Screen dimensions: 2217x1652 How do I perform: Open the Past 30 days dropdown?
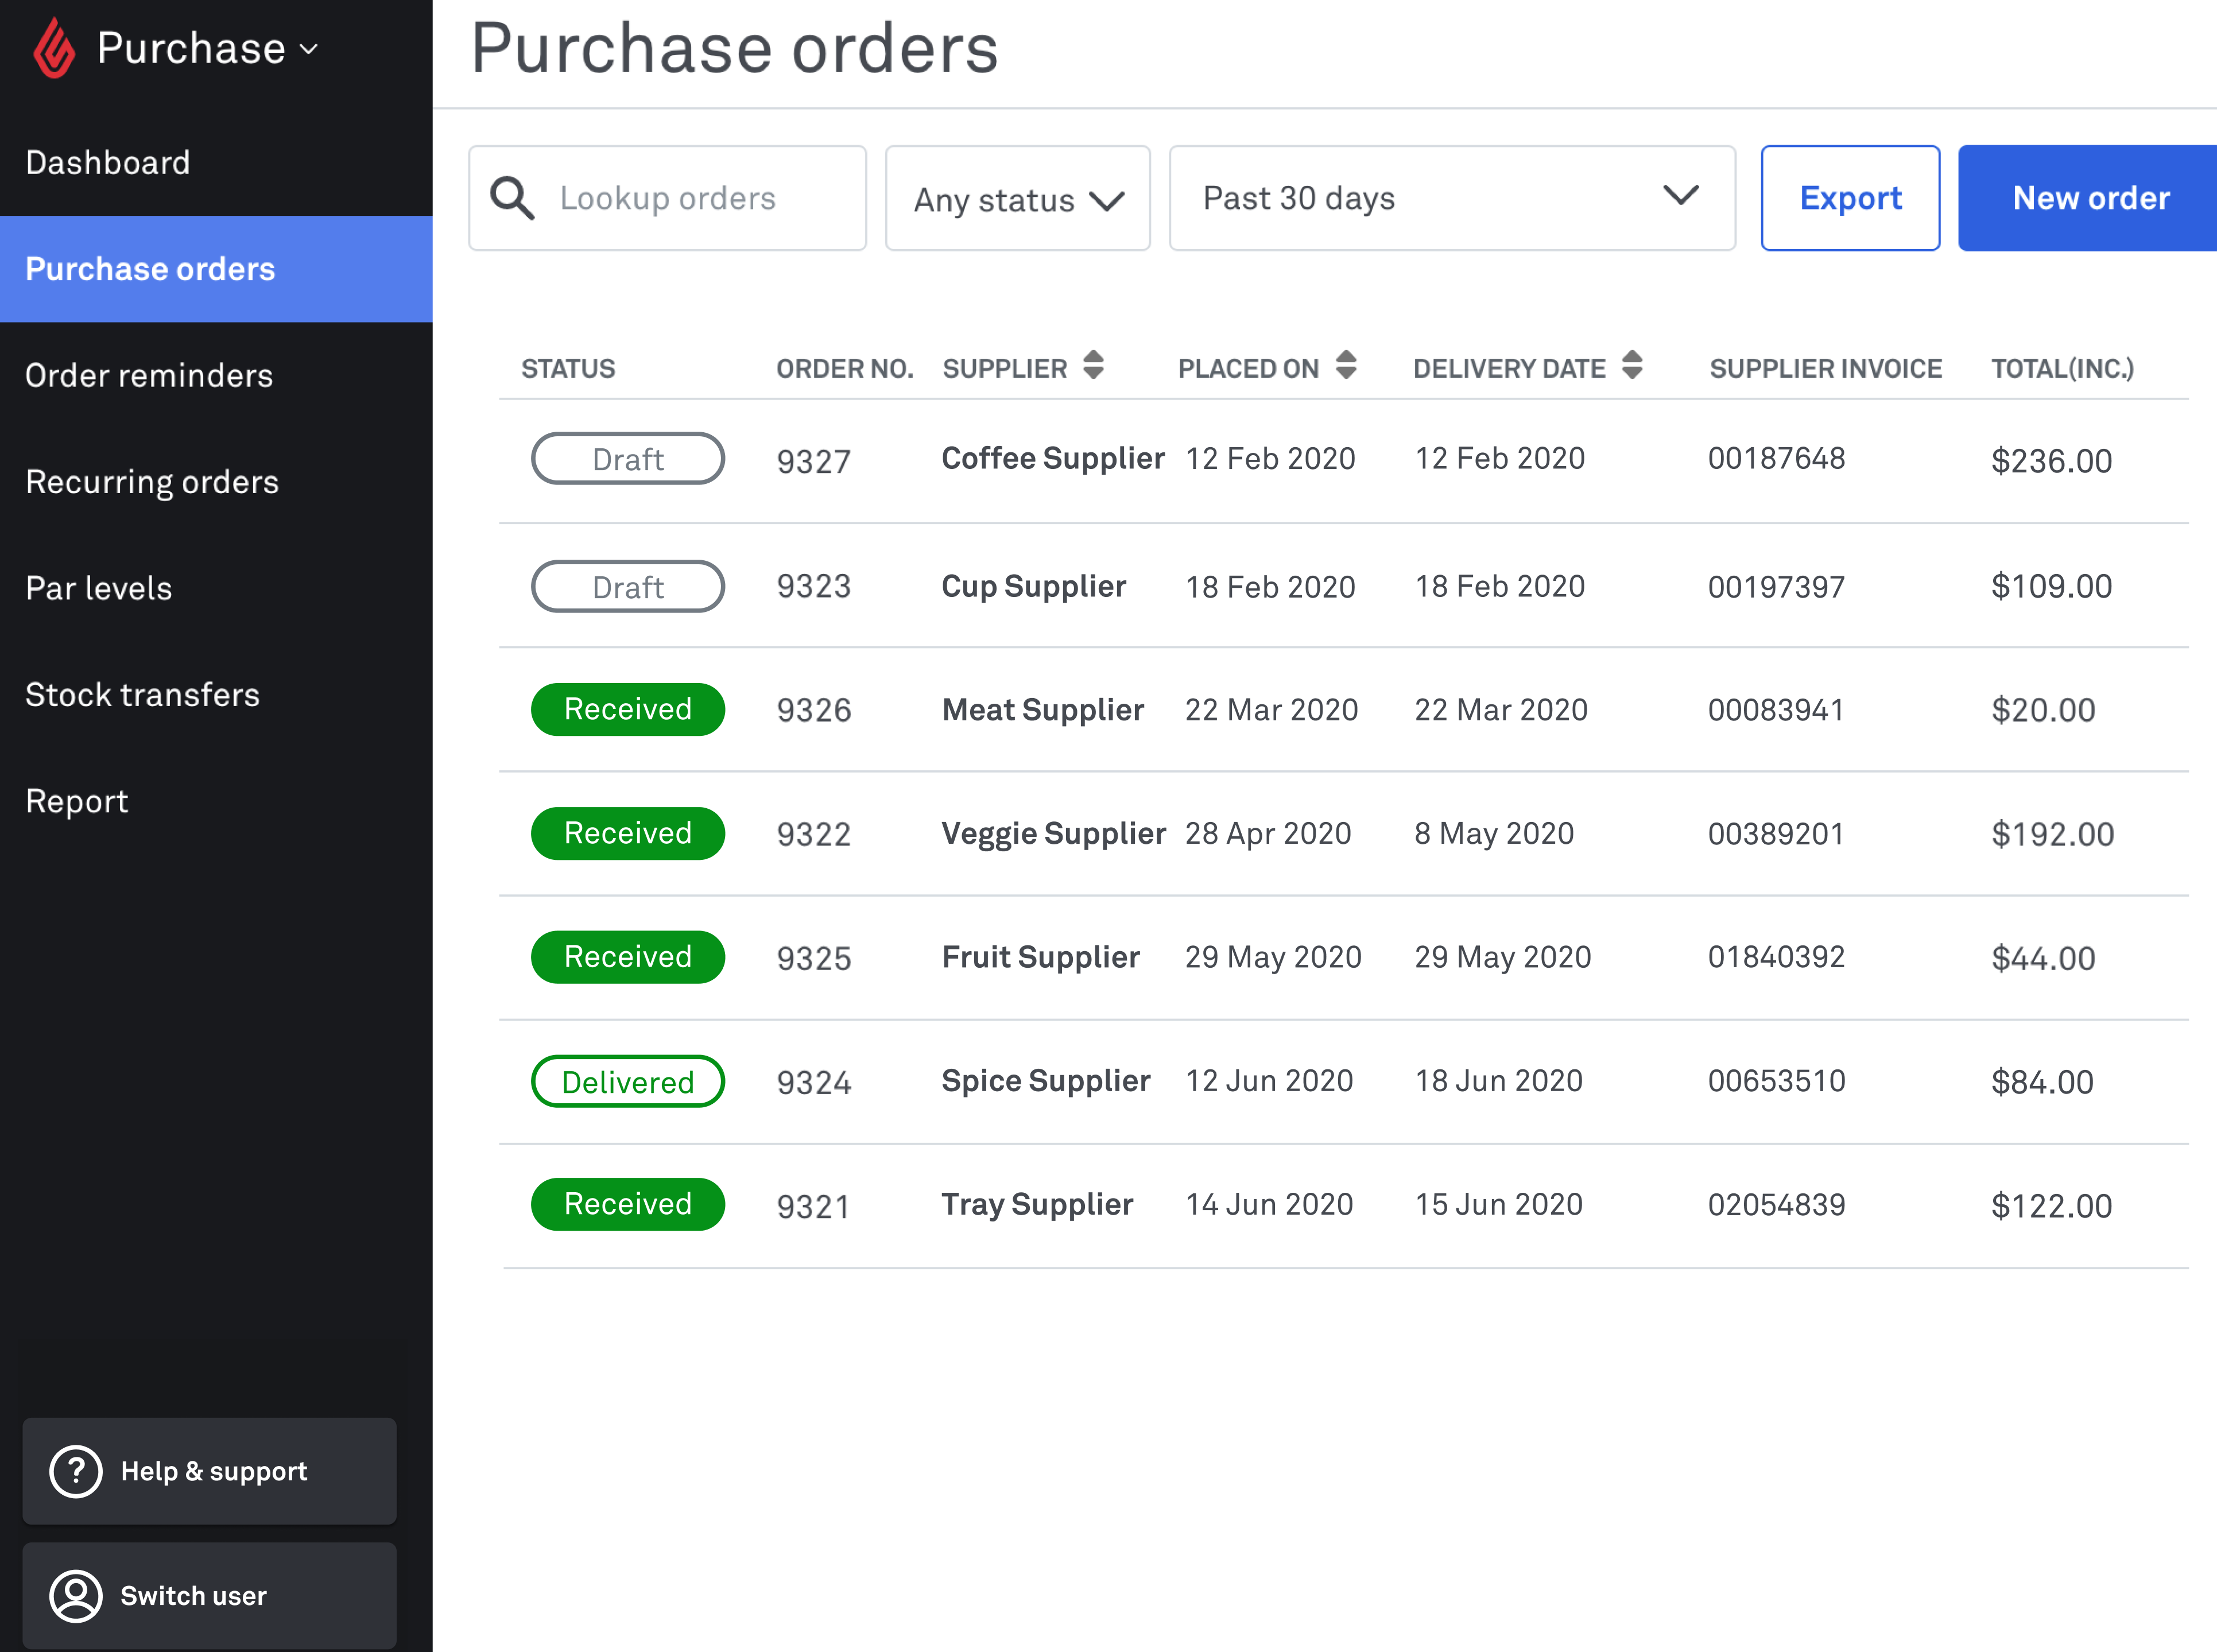click(1451, 198)
